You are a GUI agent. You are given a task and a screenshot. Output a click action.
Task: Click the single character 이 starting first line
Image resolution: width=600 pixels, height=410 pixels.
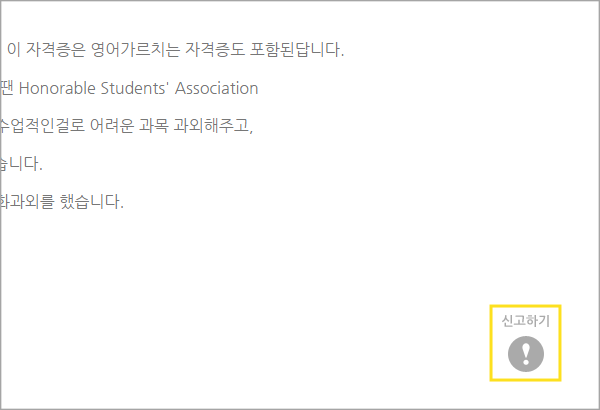click(14, 50)
